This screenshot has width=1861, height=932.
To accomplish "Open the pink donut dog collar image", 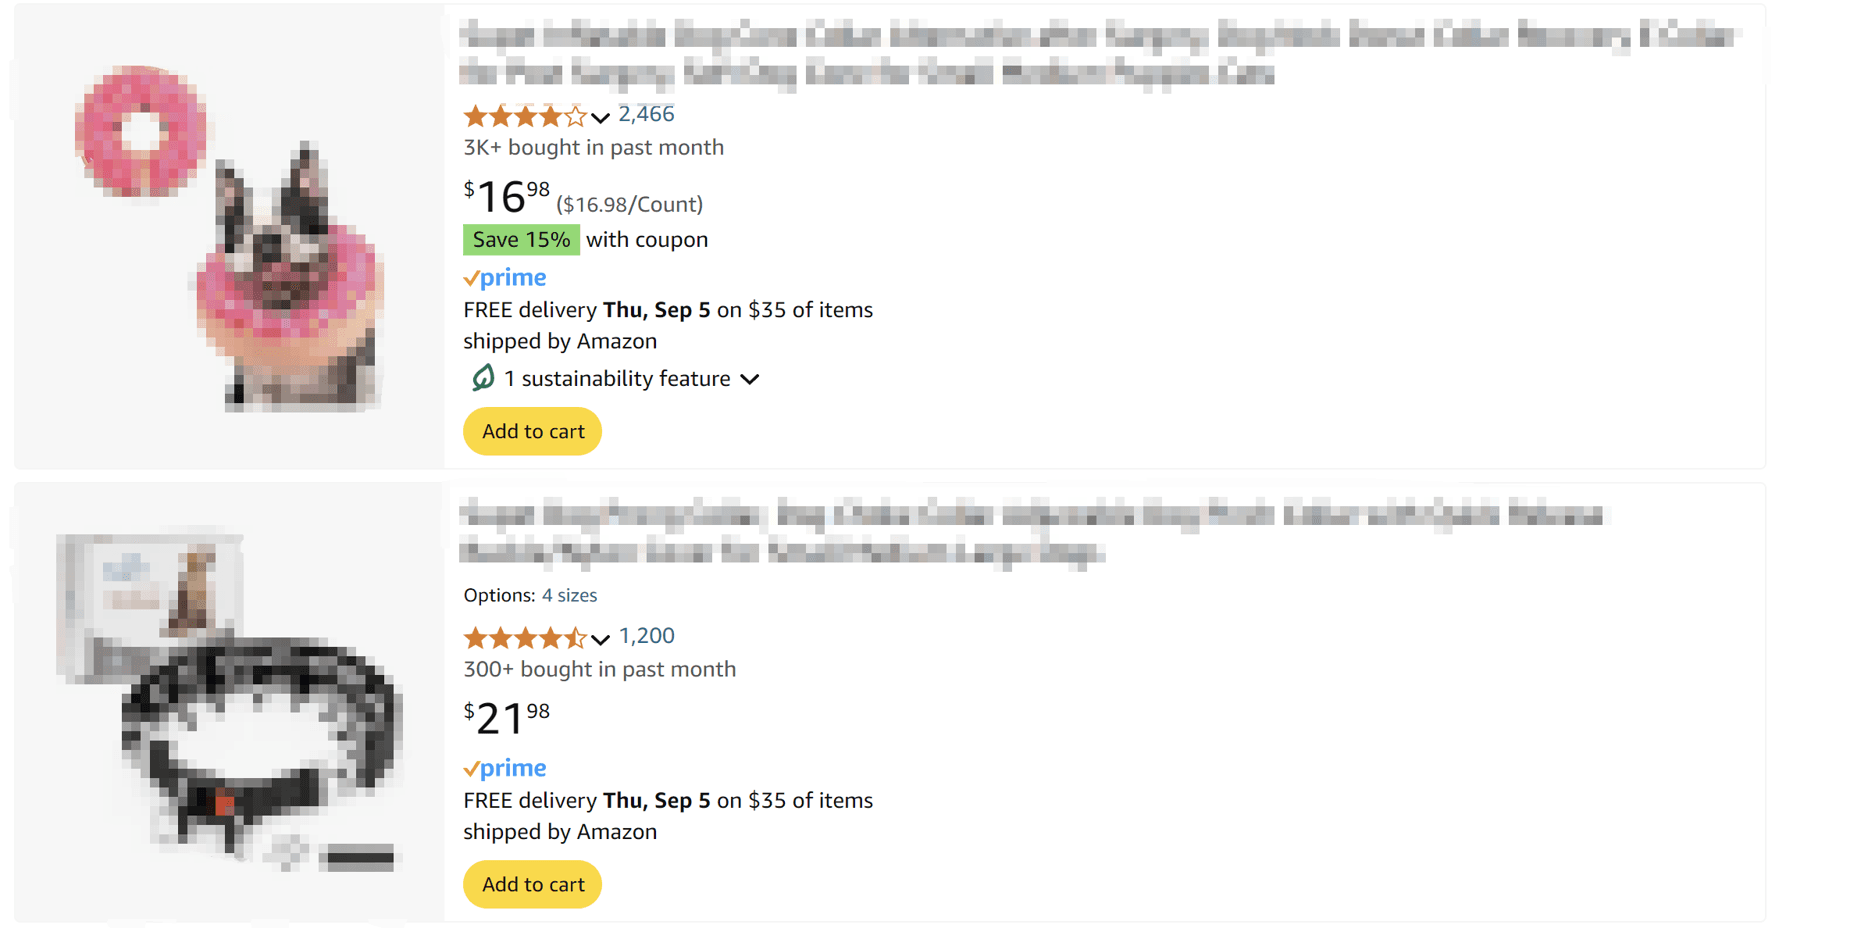I will 229,238.
